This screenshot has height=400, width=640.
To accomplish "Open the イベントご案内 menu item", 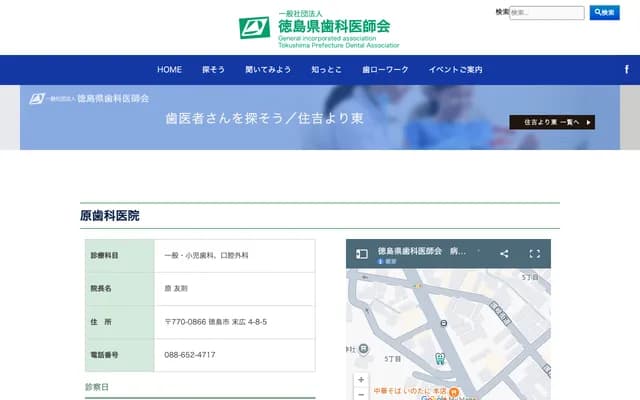I will (455, 70).
